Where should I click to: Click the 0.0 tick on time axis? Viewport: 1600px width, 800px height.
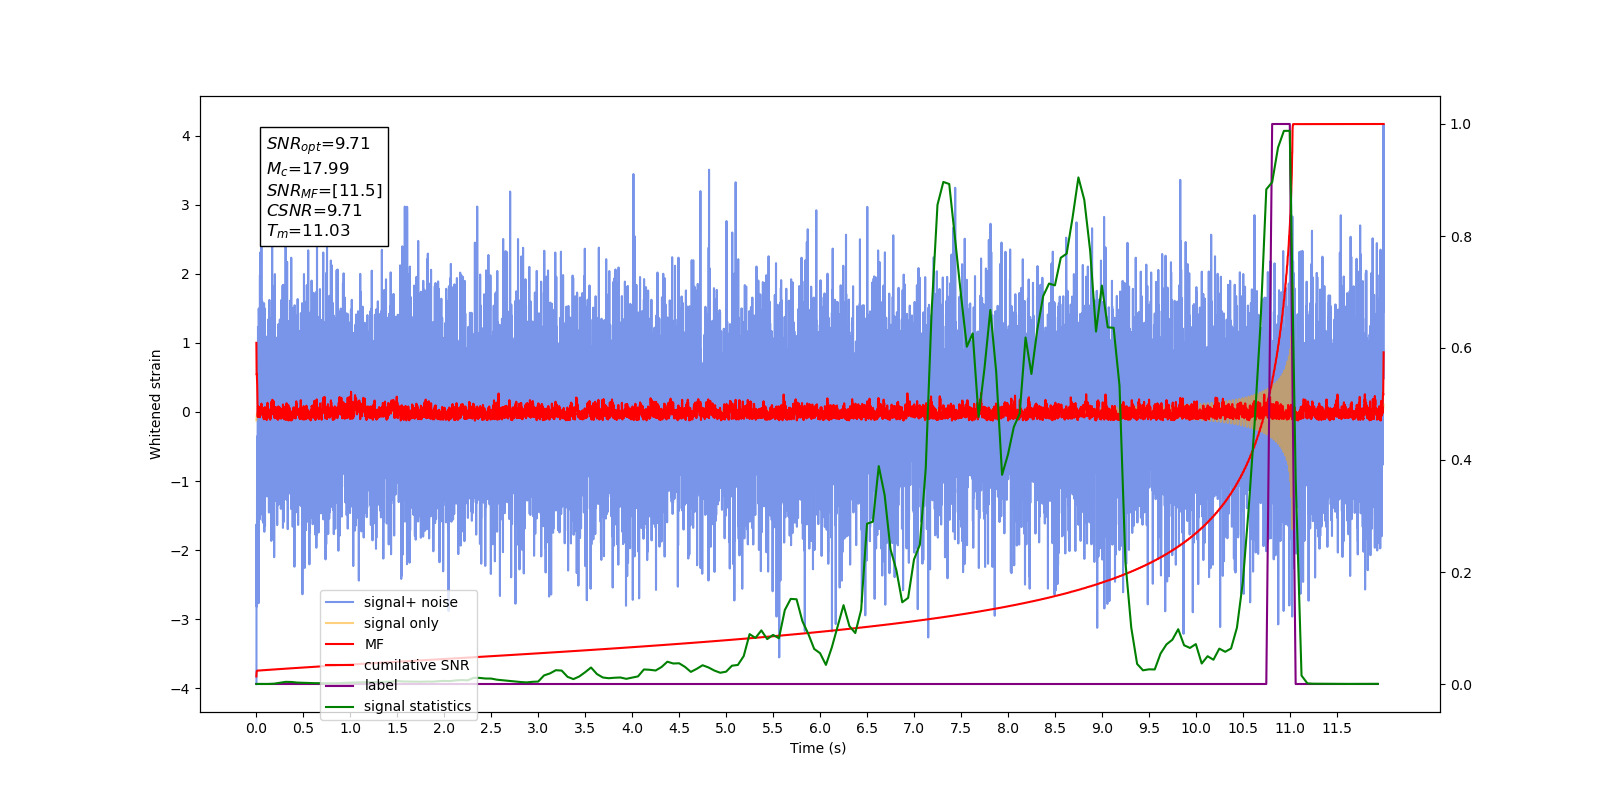click(256, 728)
